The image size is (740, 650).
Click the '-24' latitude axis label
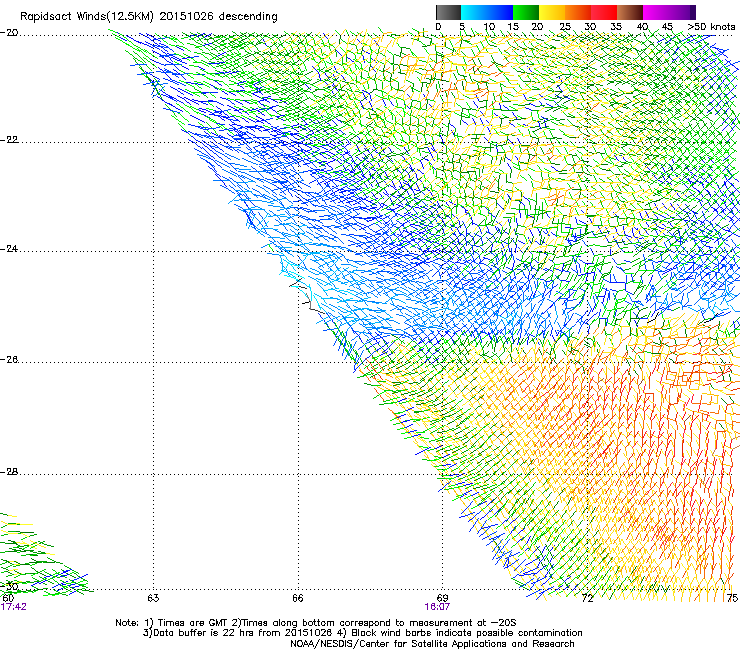[9, 248]
